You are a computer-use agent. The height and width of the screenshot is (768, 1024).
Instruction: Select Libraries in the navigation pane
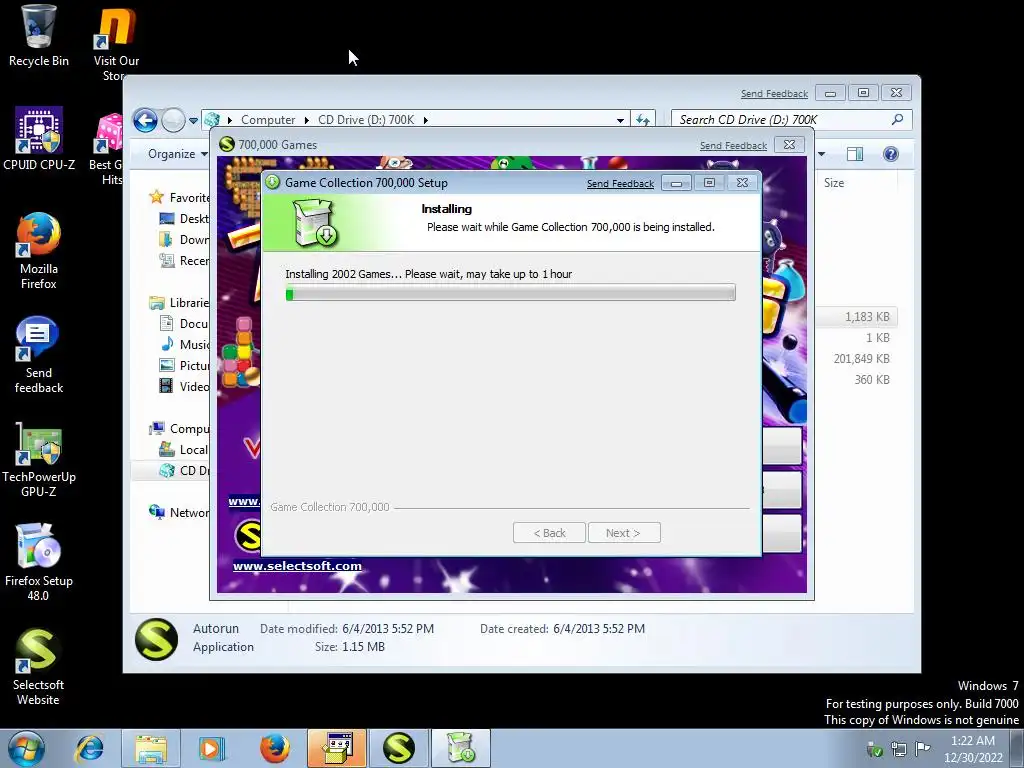coord(179,302)
